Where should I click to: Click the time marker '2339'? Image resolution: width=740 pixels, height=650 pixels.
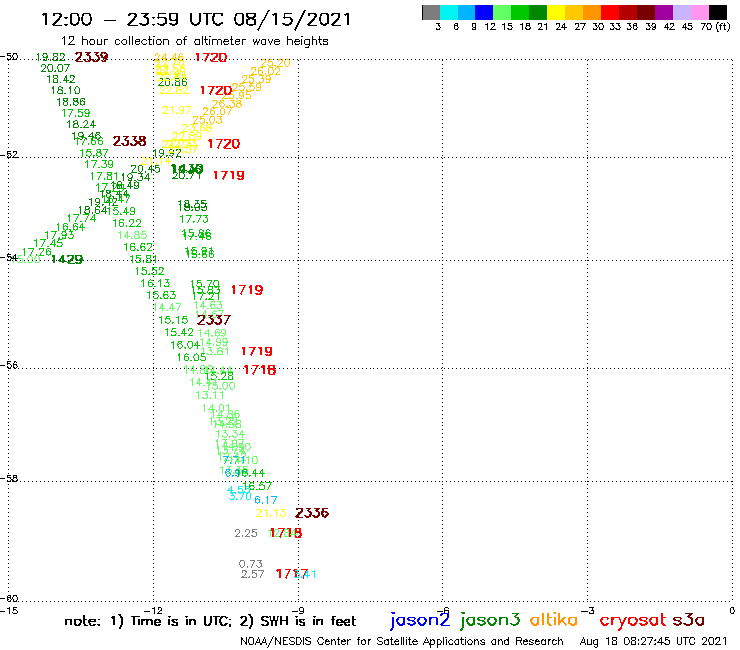coord(92,57)
